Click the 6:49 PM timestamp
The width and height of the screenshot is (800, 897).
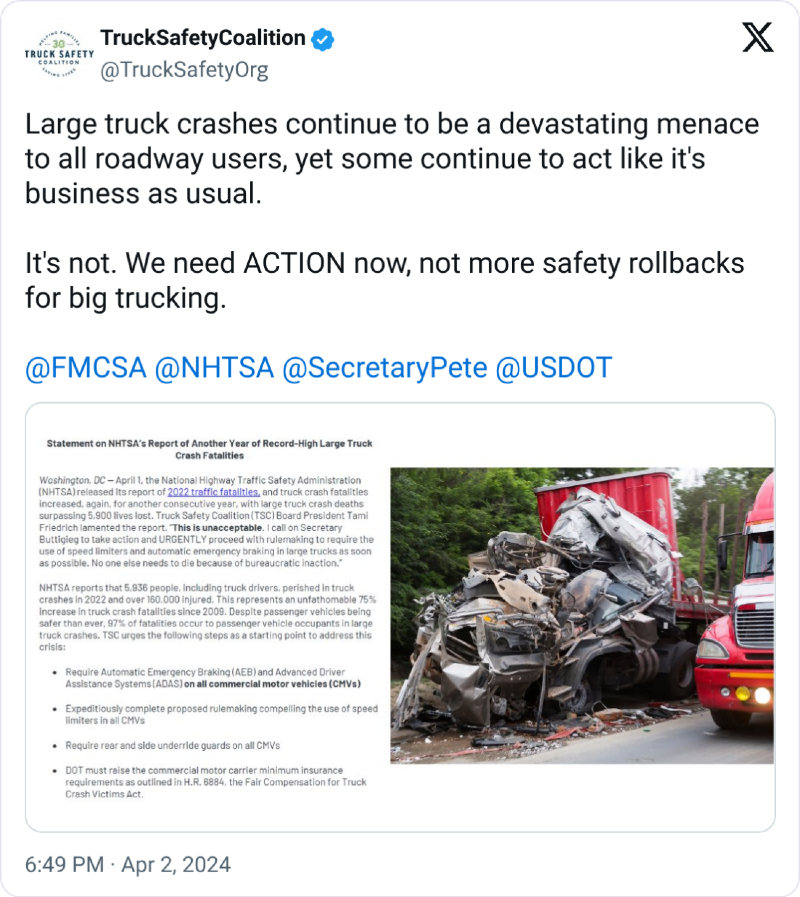click(x=64, y=864)
